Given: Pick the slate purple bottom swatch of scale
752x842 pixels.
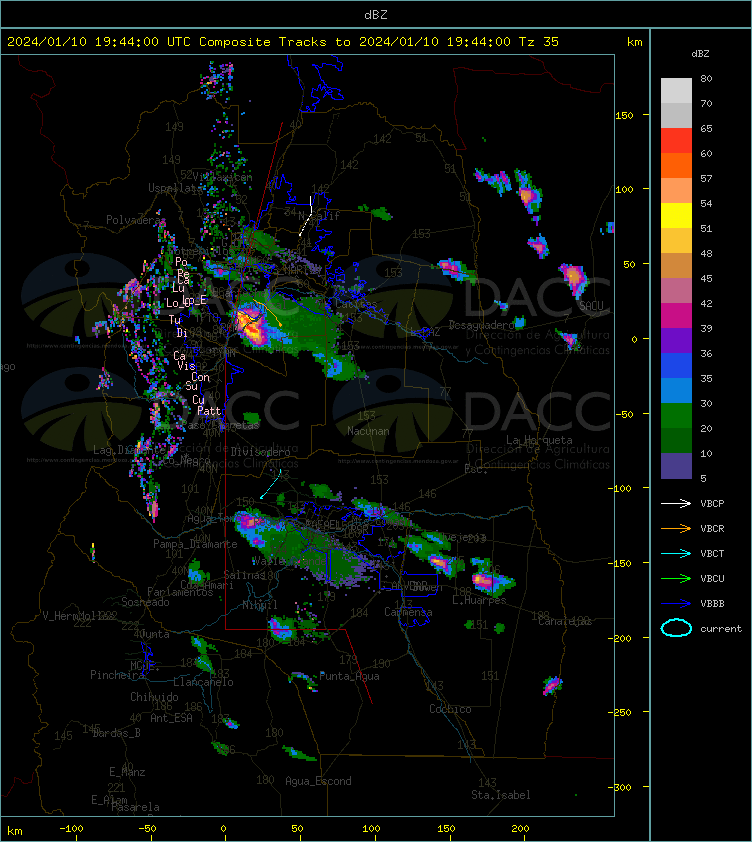Looking at the screenshot, I should coord(676,466).
